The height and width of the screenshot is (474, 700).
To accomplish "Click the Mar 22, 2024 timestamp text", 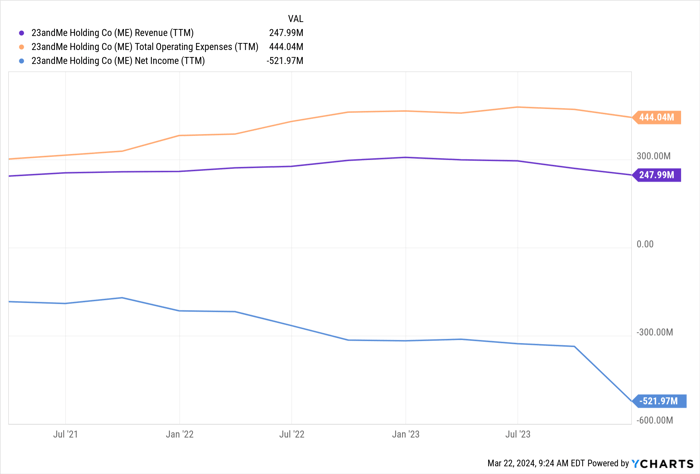I will pos(536,464).
